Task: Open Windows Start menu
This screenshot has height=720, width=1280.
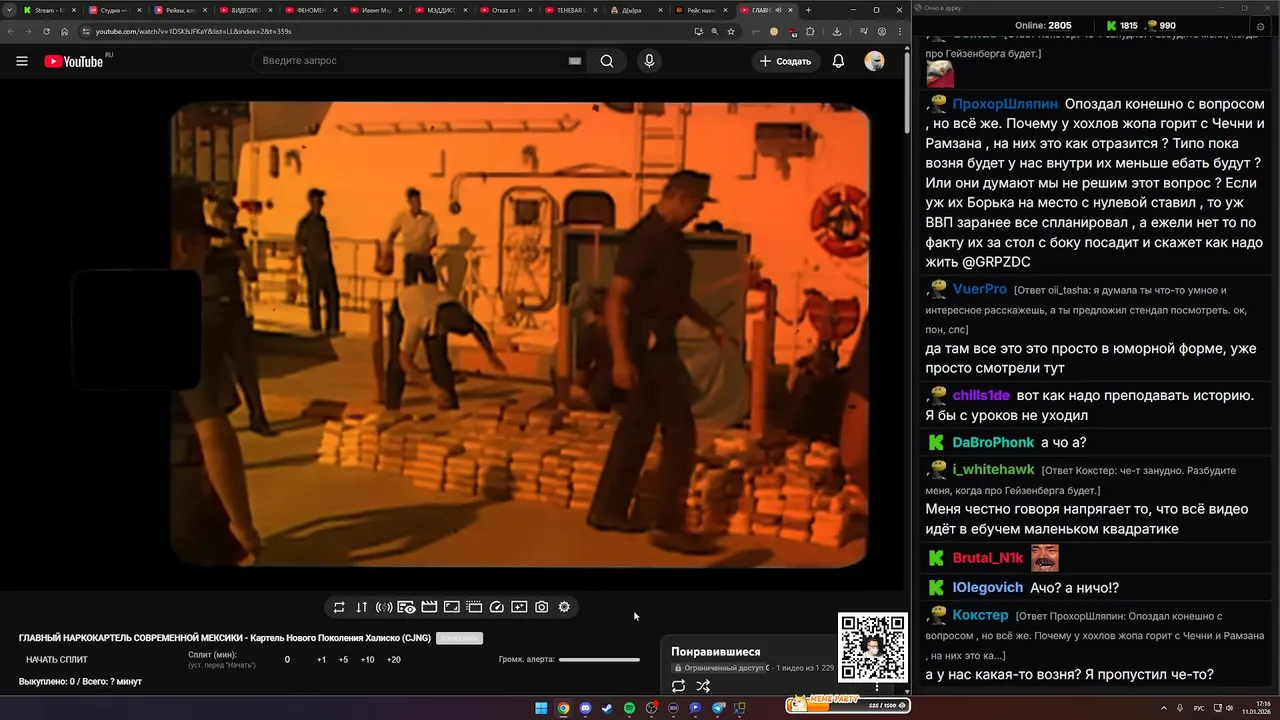Action: (x=541, y=708)
